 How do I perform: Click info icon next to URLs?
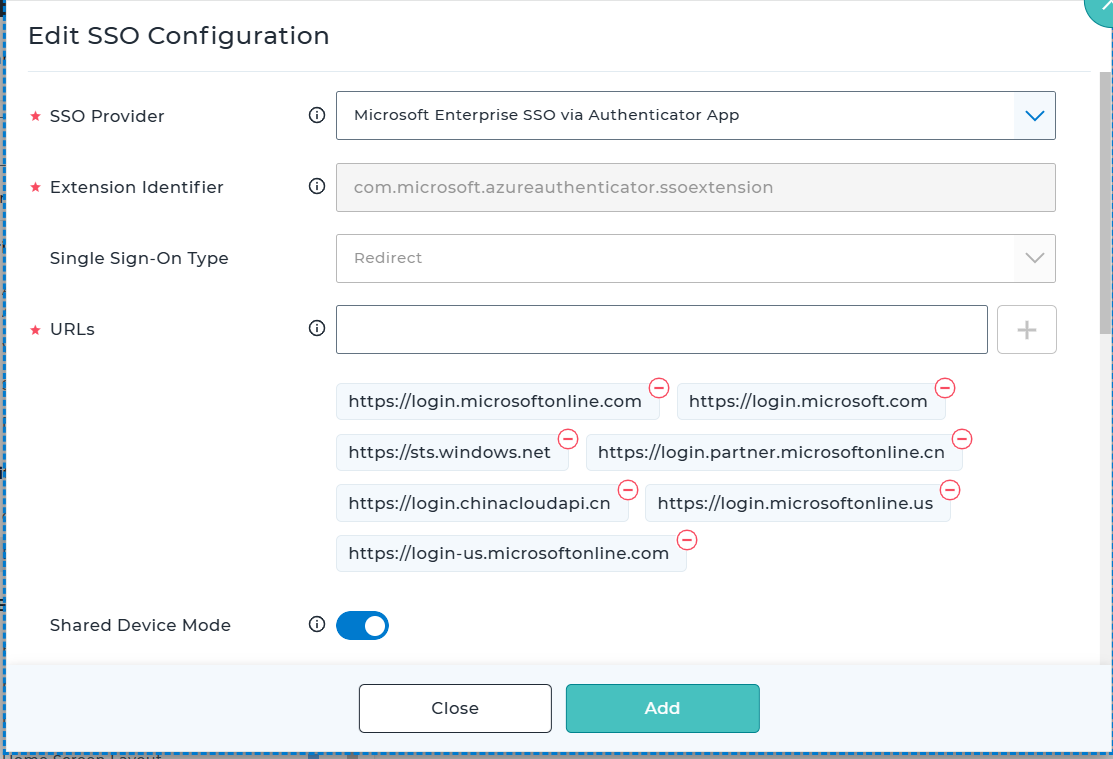[317, 328]
